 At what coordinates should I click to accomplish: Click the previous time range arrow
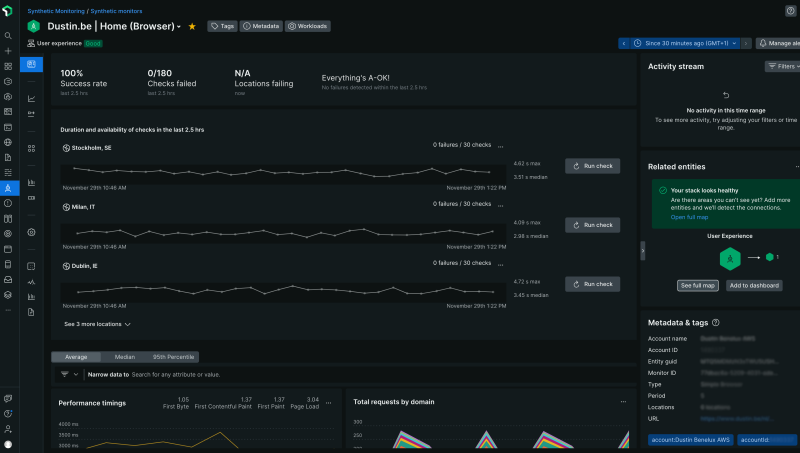click(x=624, y=44)
